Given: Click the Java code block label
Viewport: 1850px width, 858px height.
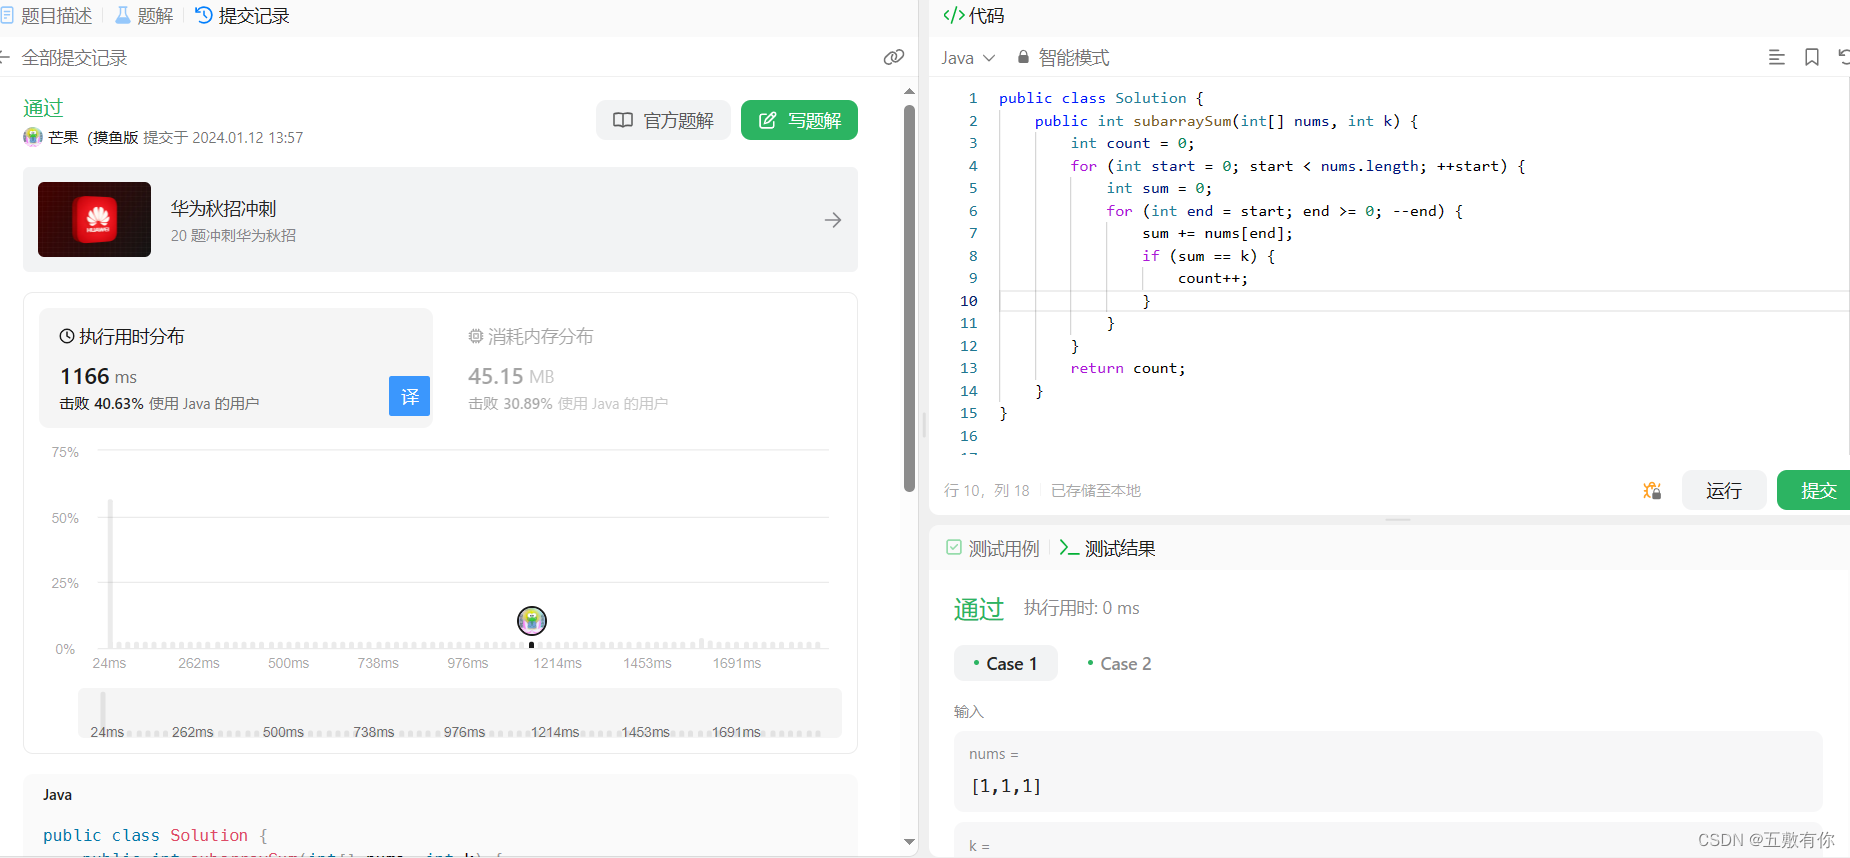Looking at the screenshot, I should tap(57, 795).
